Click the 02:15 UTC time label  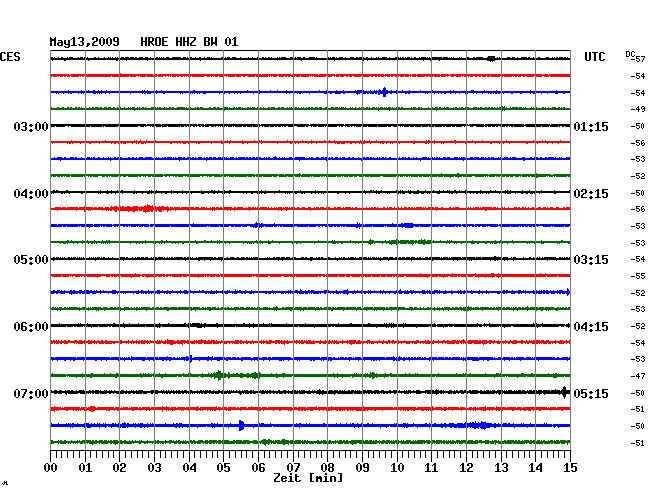tap(591, 194)
